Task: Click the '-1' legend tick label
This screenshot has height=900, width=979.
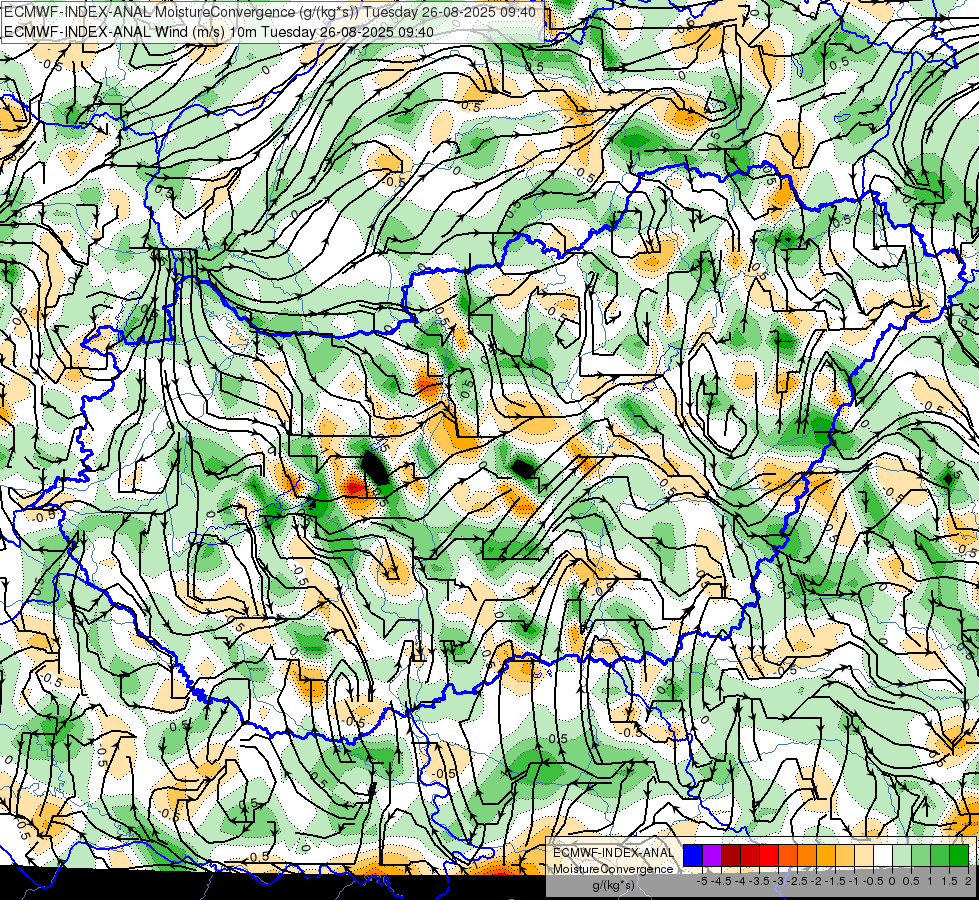Action: [854, 881]
